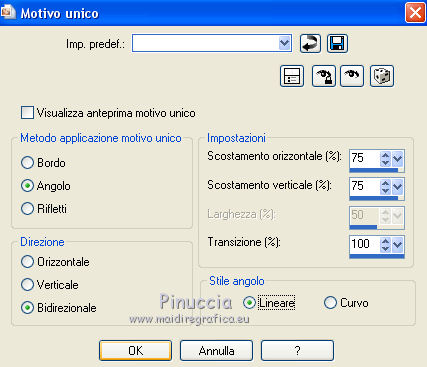Click the Annulla button
This screenshot has height=367, width=427.
pos(216,350)
